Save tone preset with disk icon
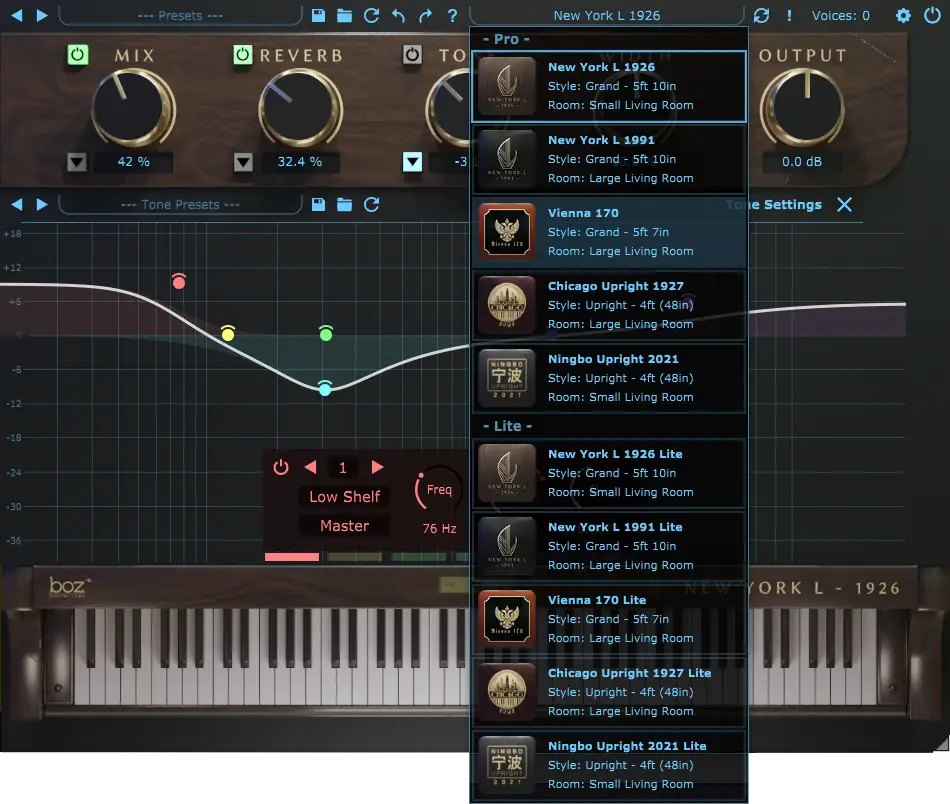 tap(318, 204)
